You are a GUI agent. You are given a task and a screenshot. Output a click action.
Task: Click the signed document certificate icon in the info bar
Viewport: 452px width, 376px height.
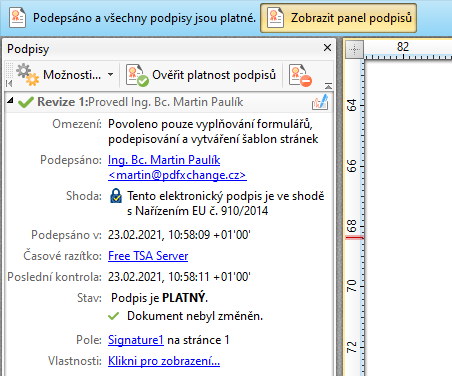point(17,18)
